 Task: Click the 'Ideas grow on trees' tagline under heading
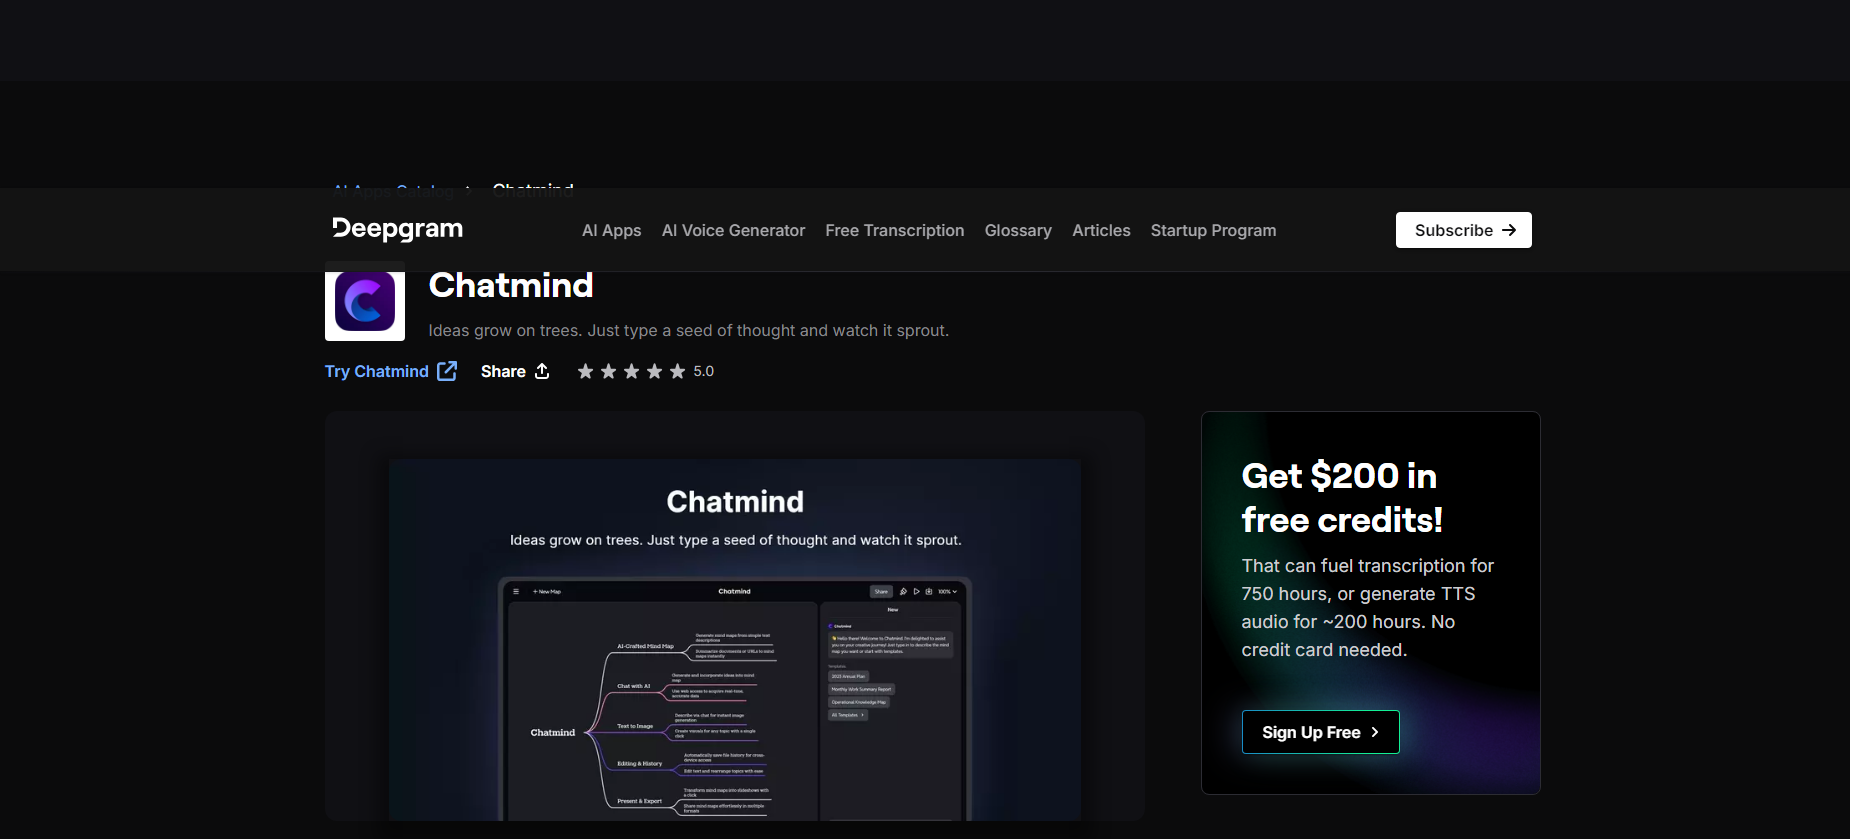click(x=689, y=330)
